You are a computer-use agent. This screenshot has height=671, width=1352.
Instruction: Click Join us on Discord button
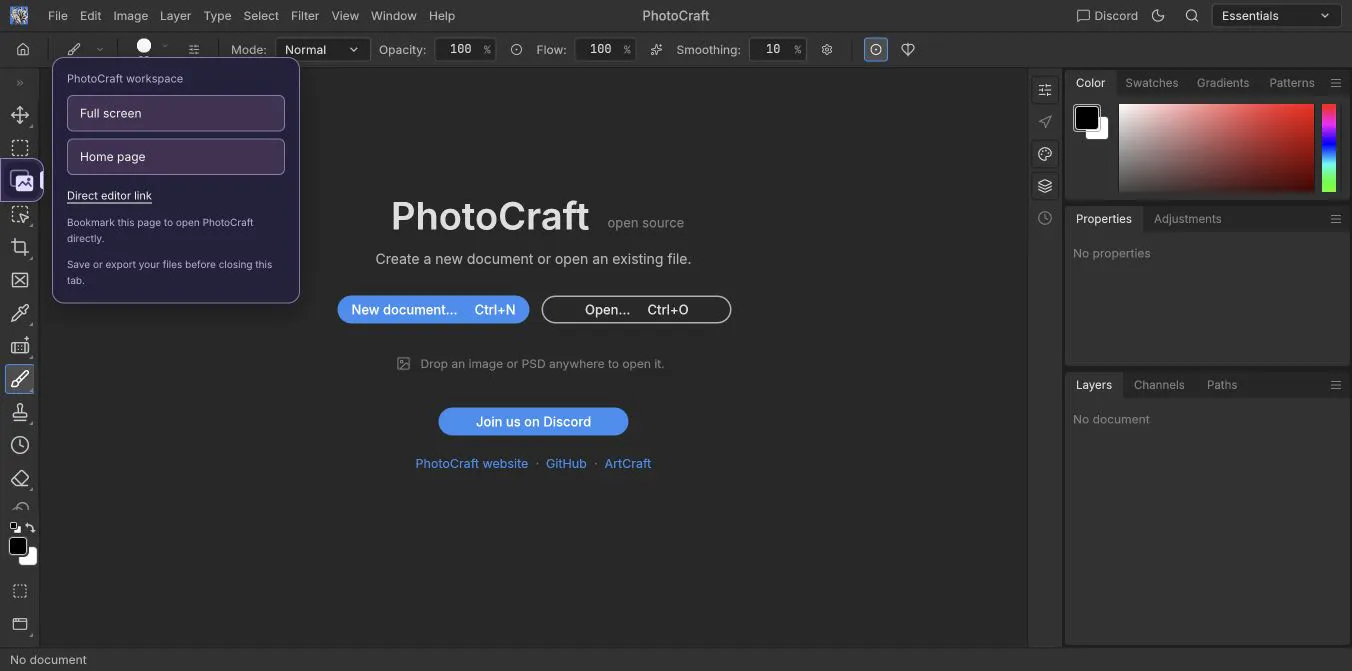point(533,422)
